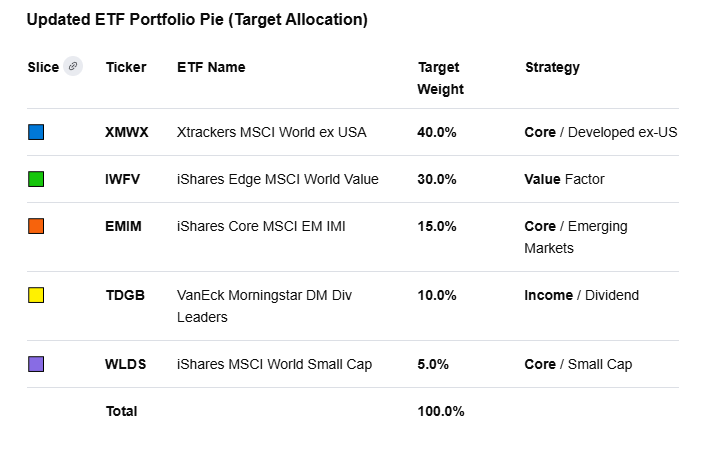
Task: Click the IWFV ticker
Action: (124, 179)
